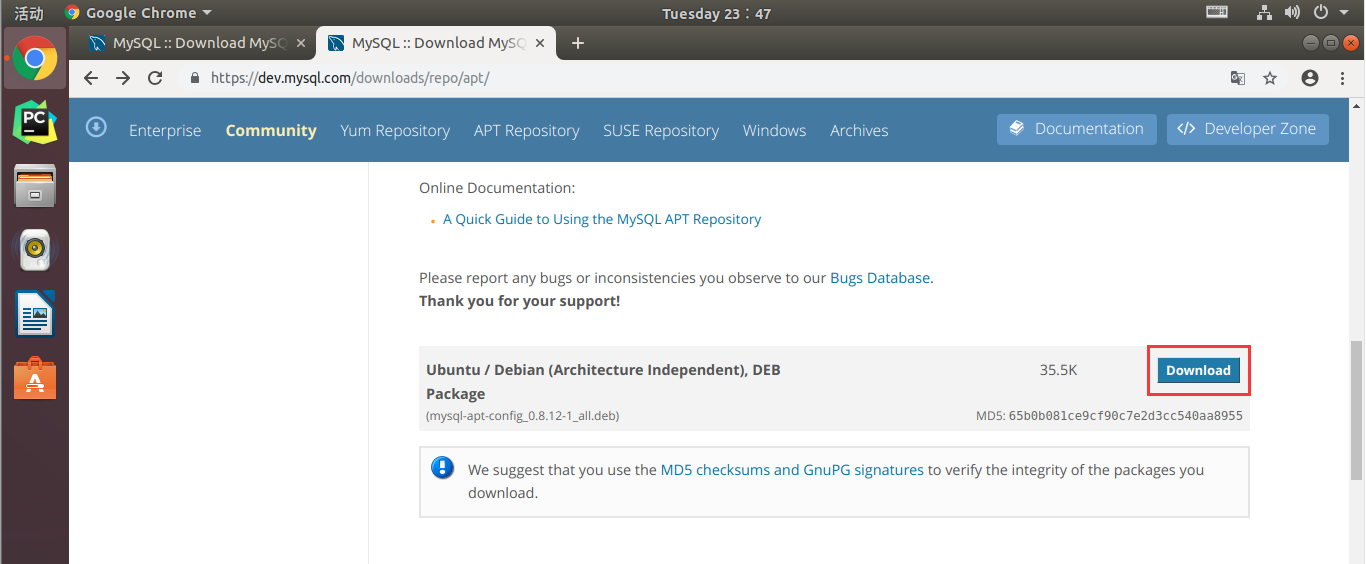Viewport: 1366px width, 564px height.
Task: Open the Windows nav item
Action: tap(774, 130)
